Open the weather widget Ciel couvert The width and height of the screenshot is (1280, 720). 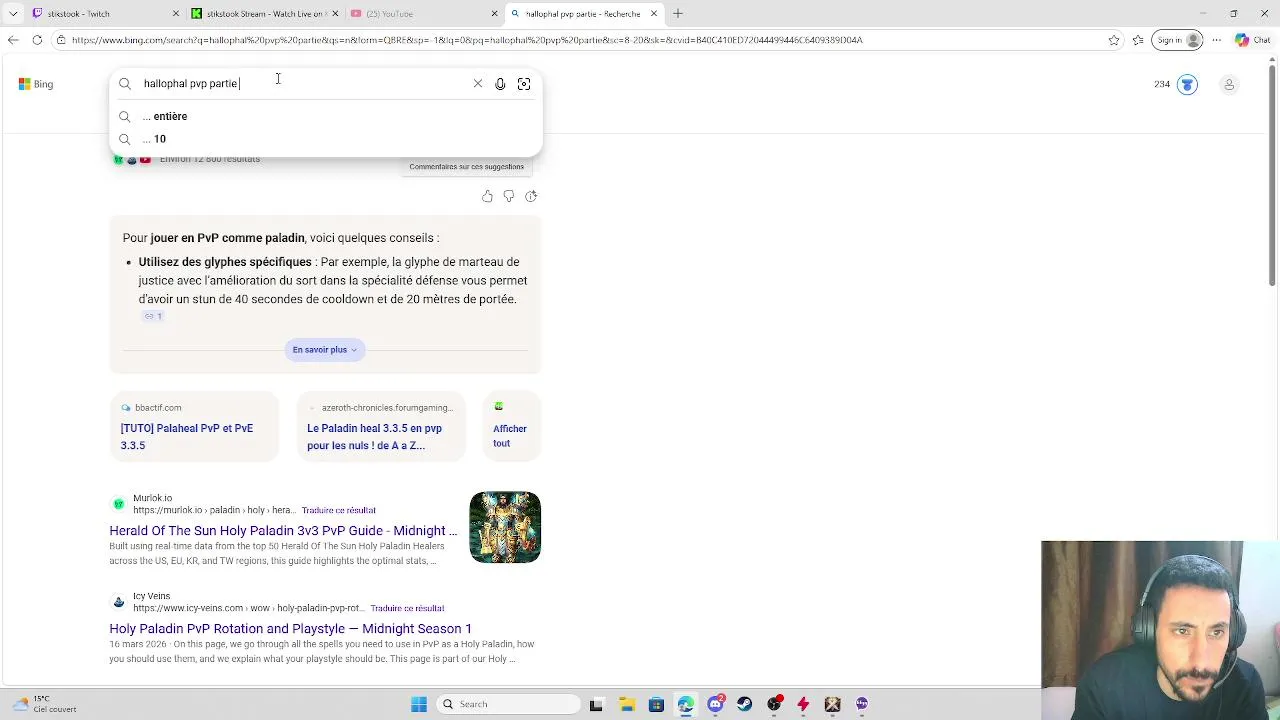click(47, 704)
